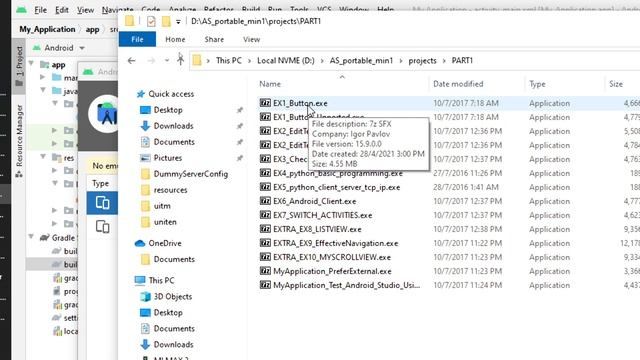Go up one folder level

tap(180, 60)
